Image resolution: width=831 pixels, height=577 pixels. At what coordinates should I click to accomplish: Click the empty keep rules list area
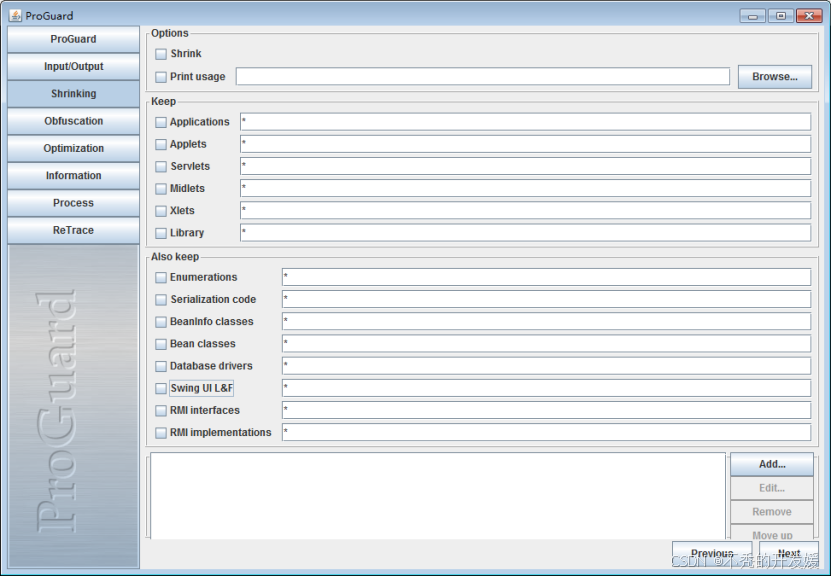(x=438, y=496)
